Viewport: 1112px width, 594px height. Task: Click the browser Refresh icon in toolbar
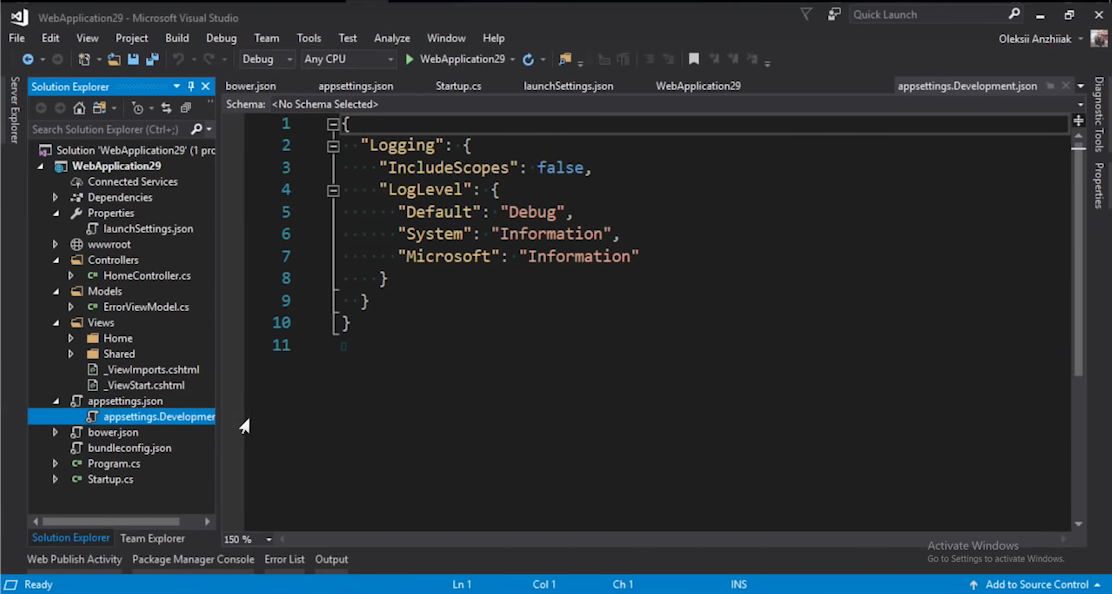pyautogui.click(x=528, y=60)
